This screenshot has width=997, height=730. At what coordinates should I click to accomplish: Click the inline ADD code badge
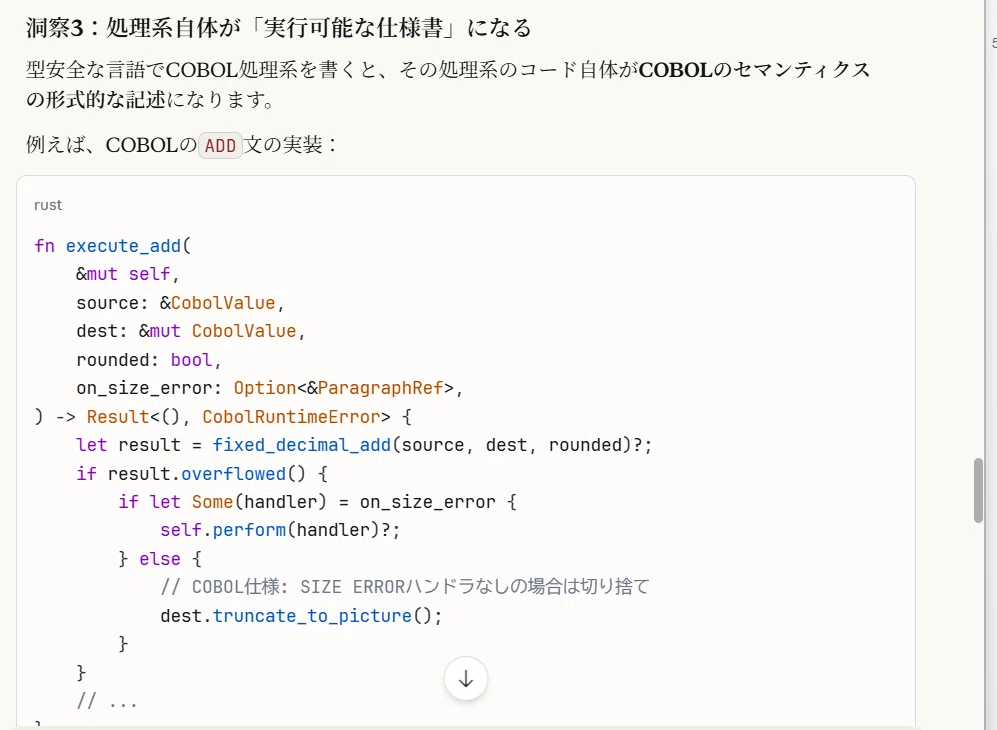click(220, 146)
